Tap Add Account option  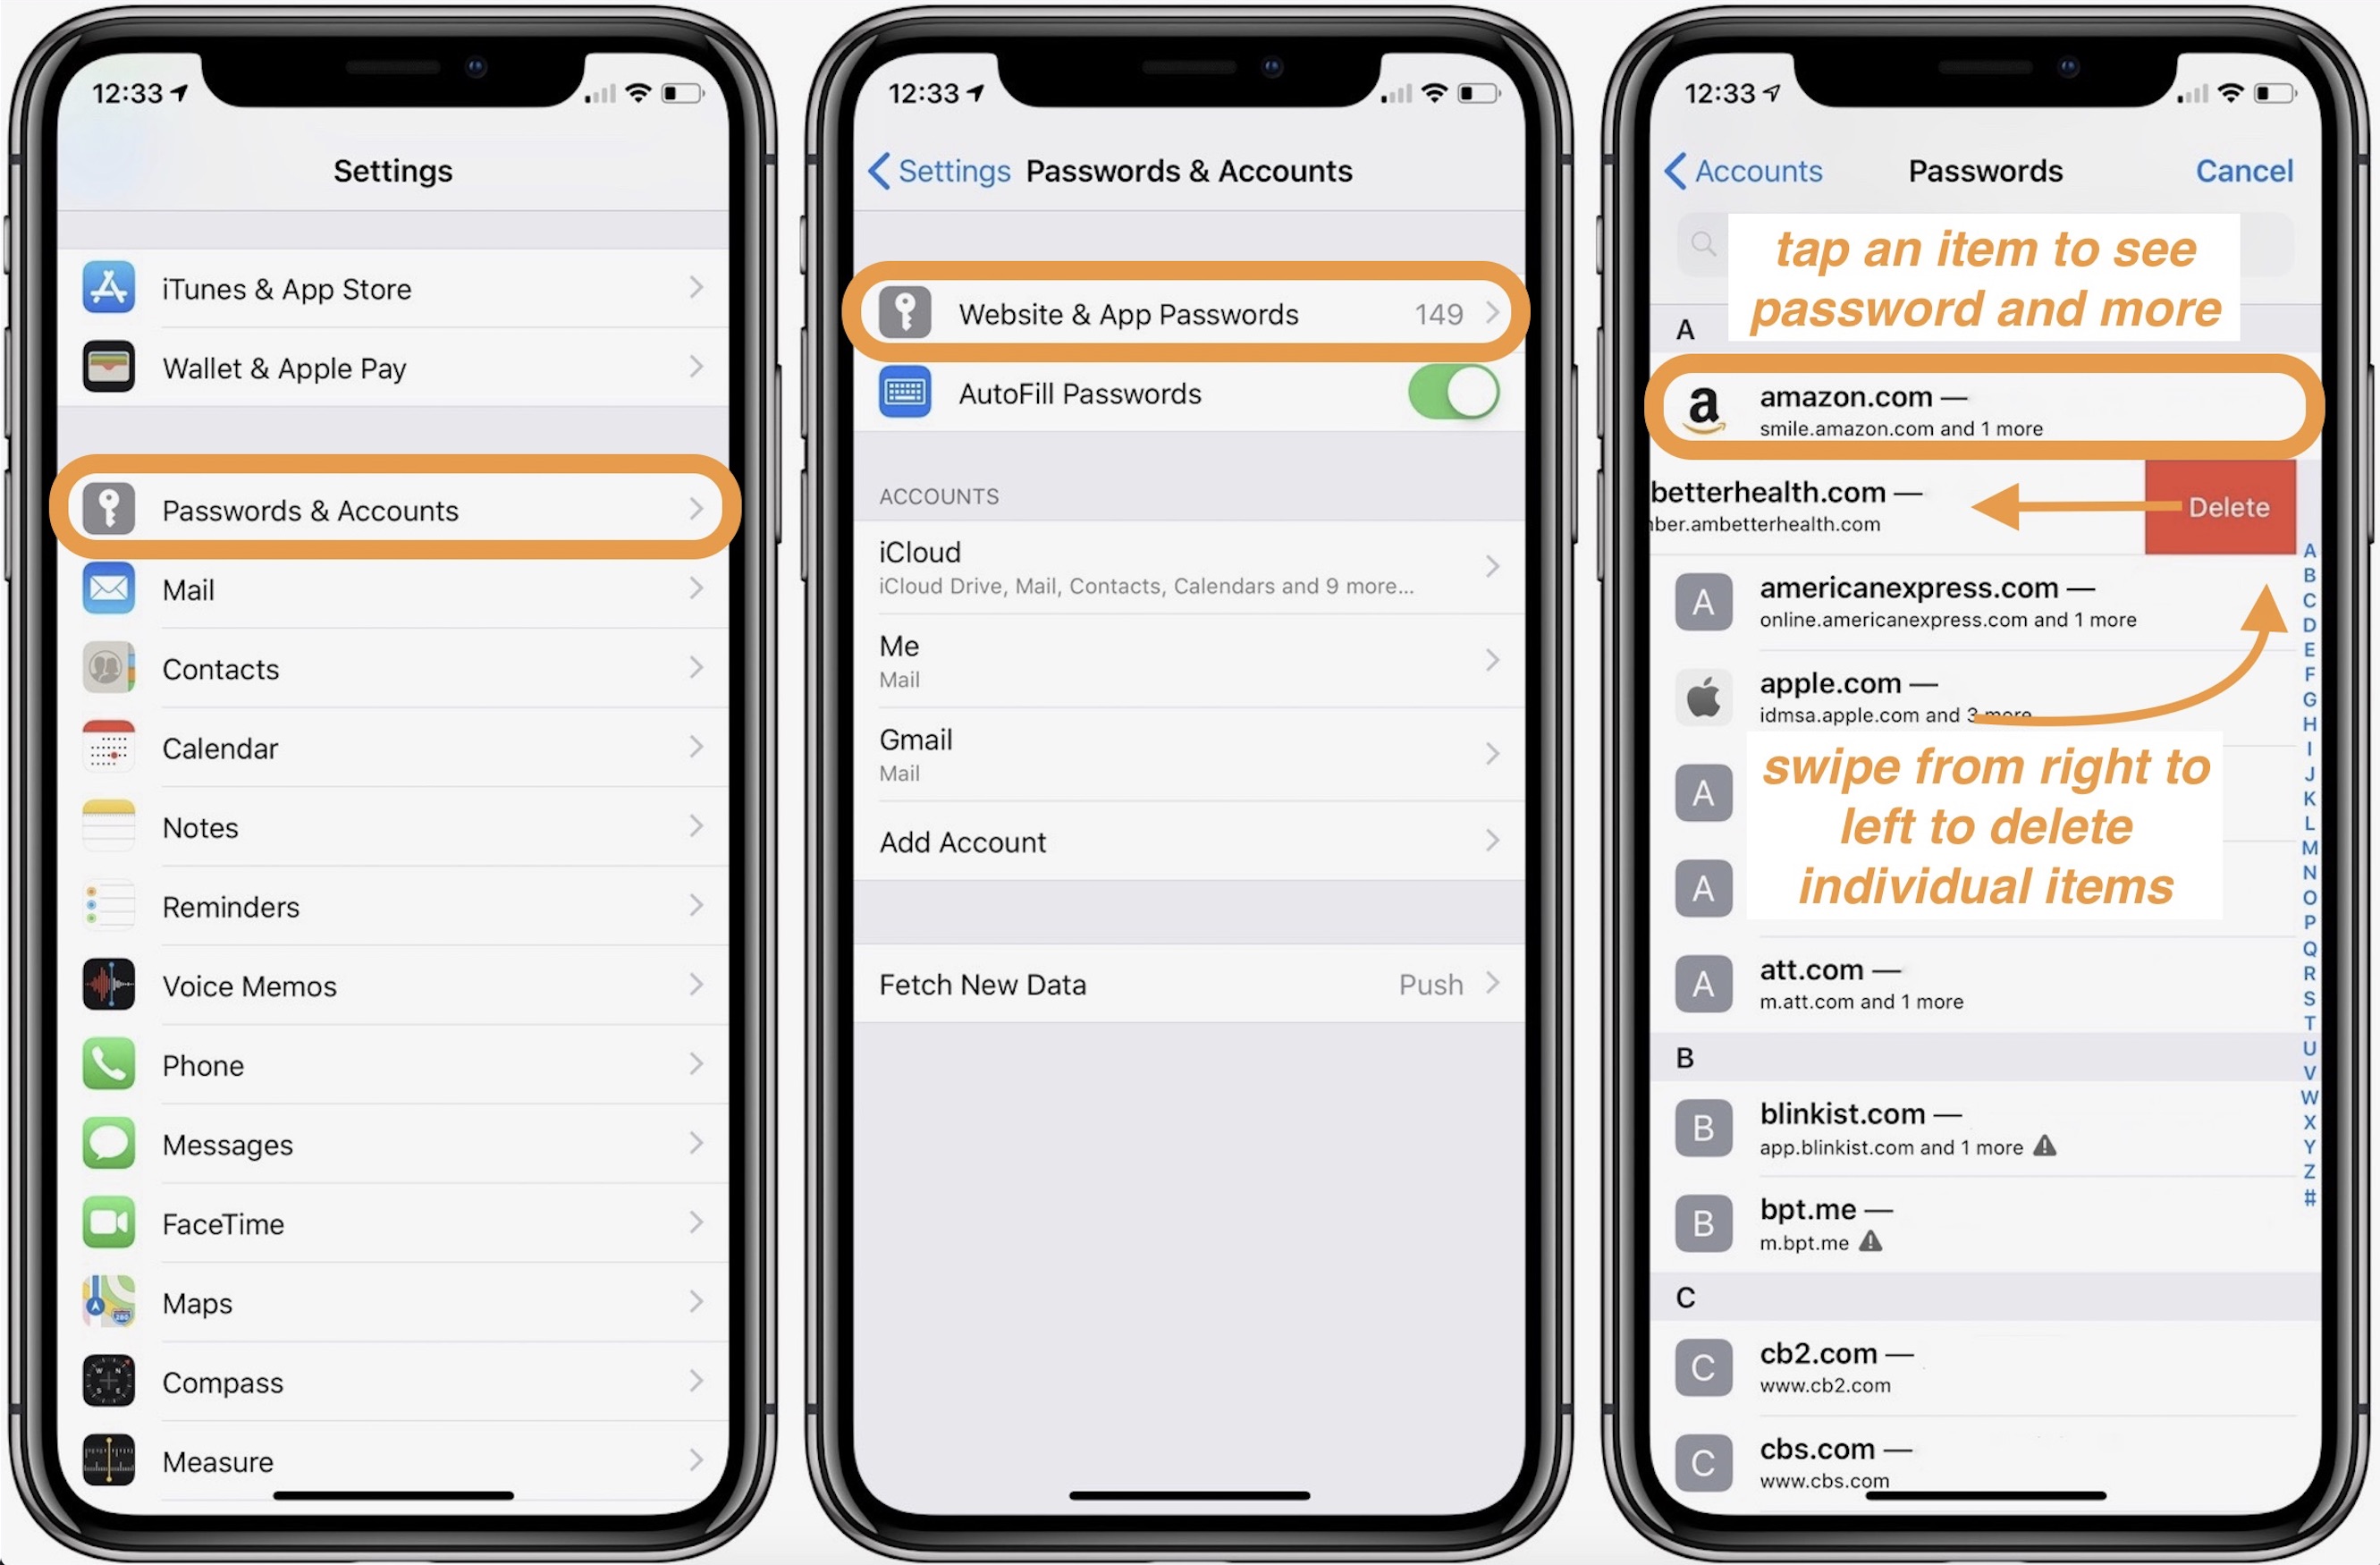point(1187,840)
